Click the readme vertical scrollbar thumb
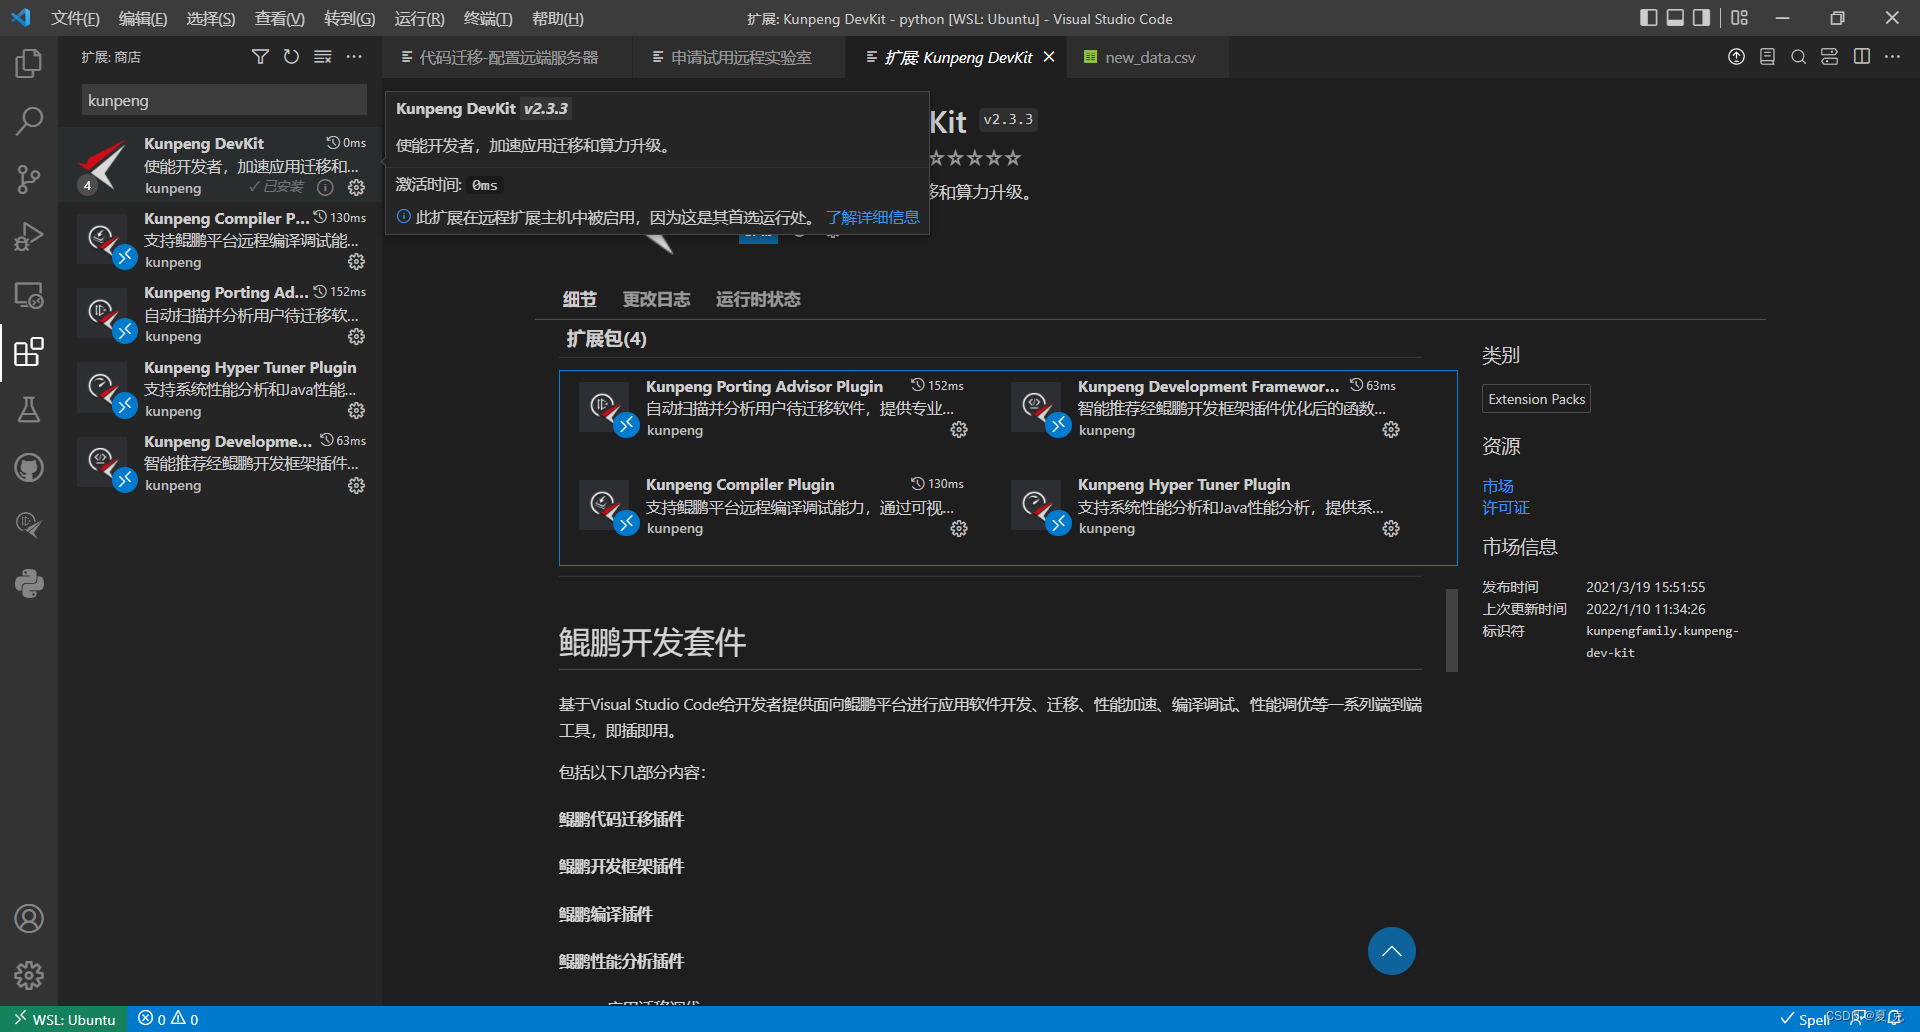 coord(1451,630)
